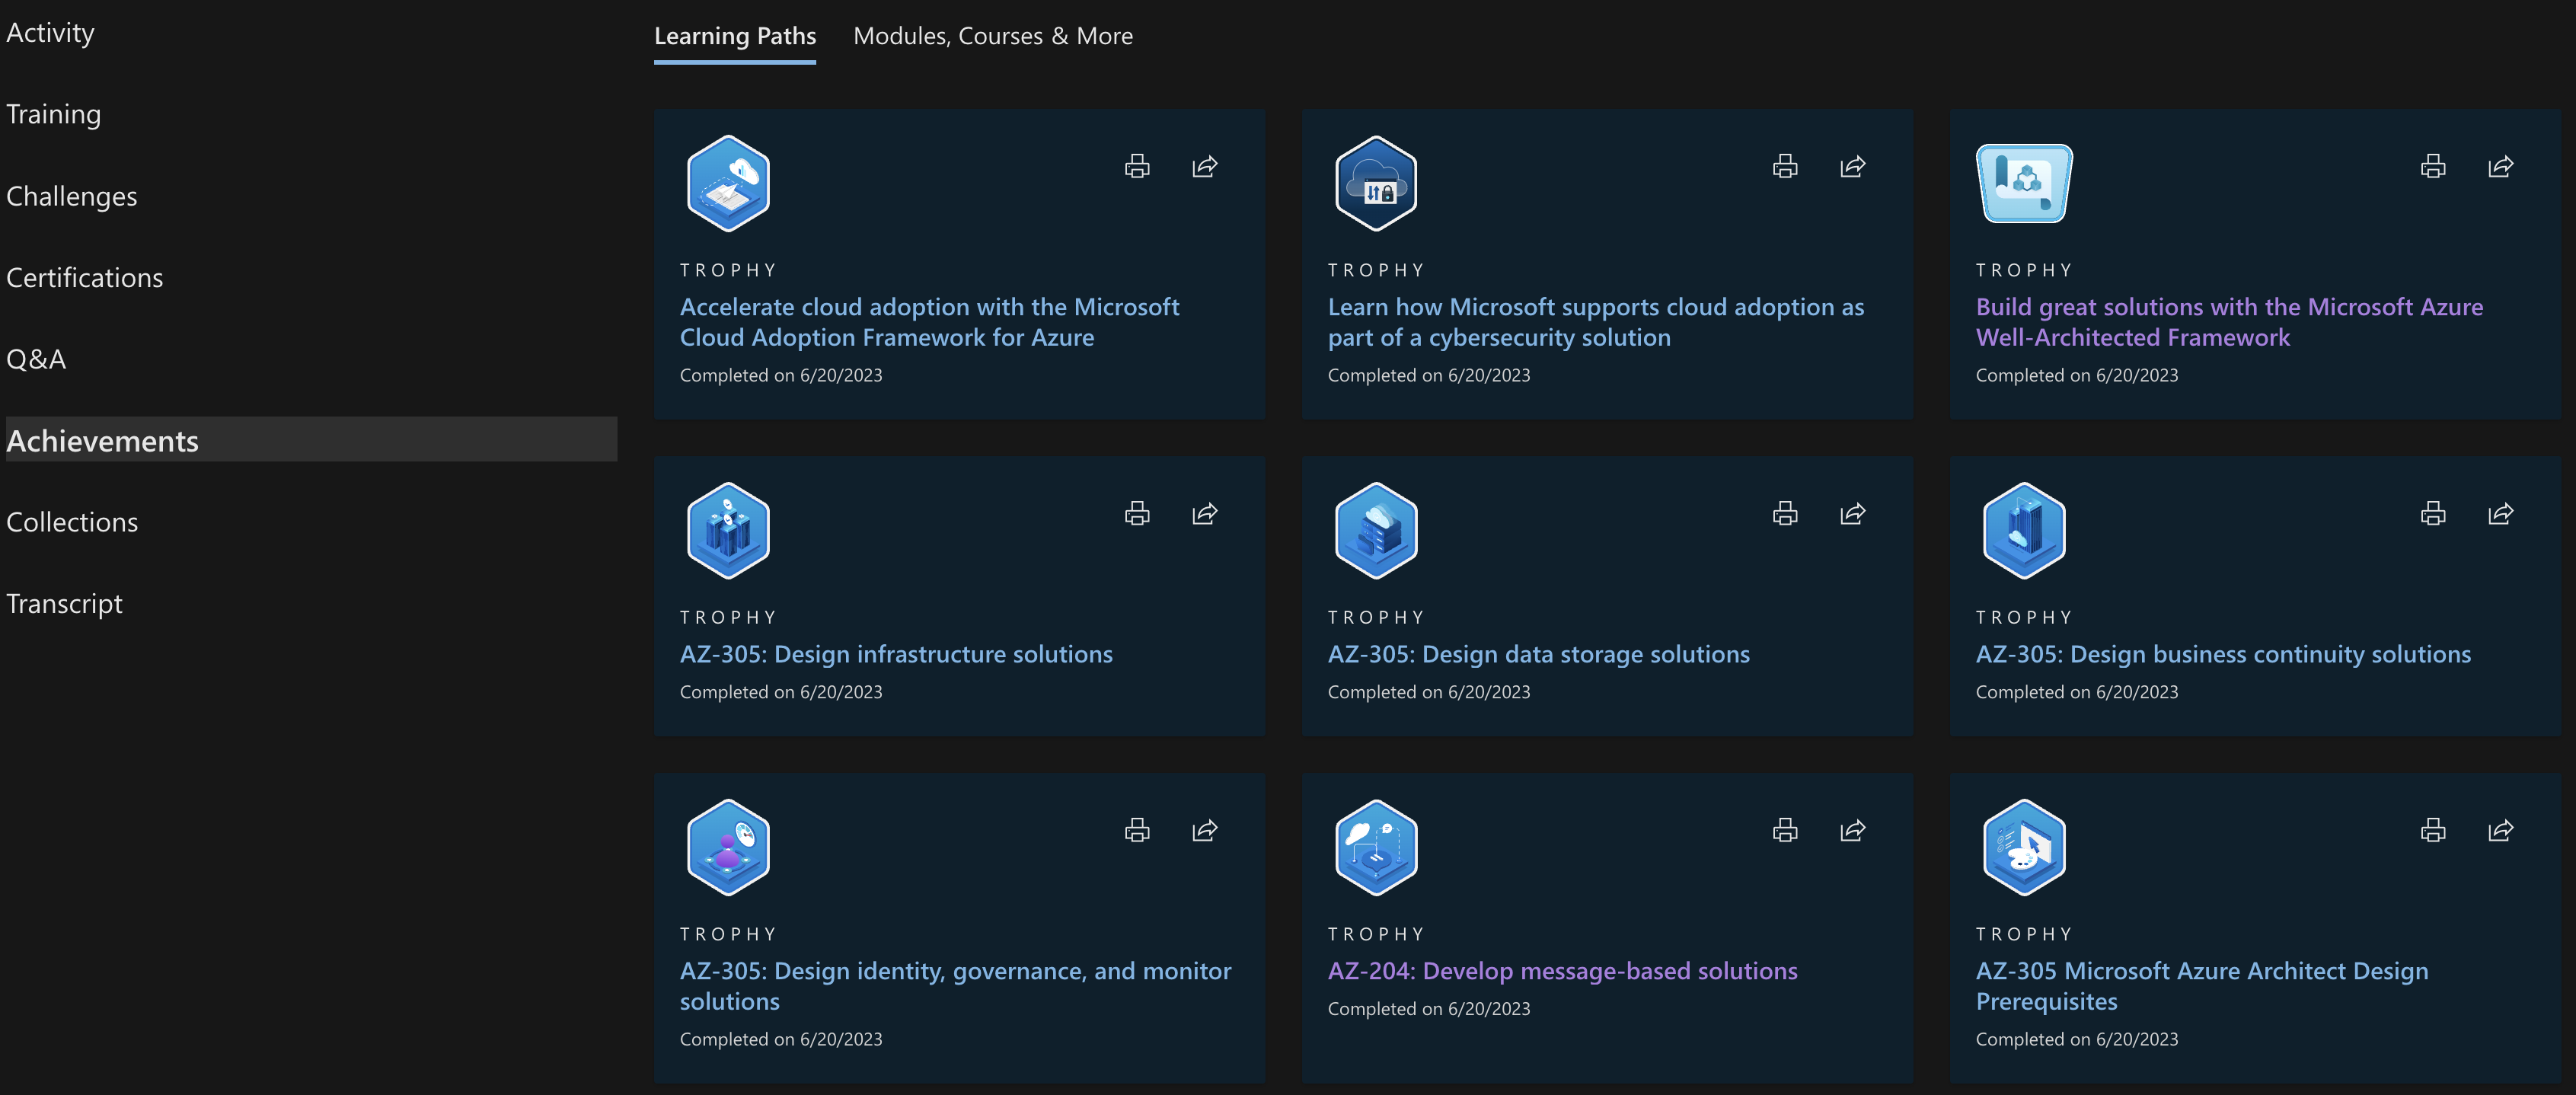Share the Well-Architected Framework trophy

click(2500, 166)
